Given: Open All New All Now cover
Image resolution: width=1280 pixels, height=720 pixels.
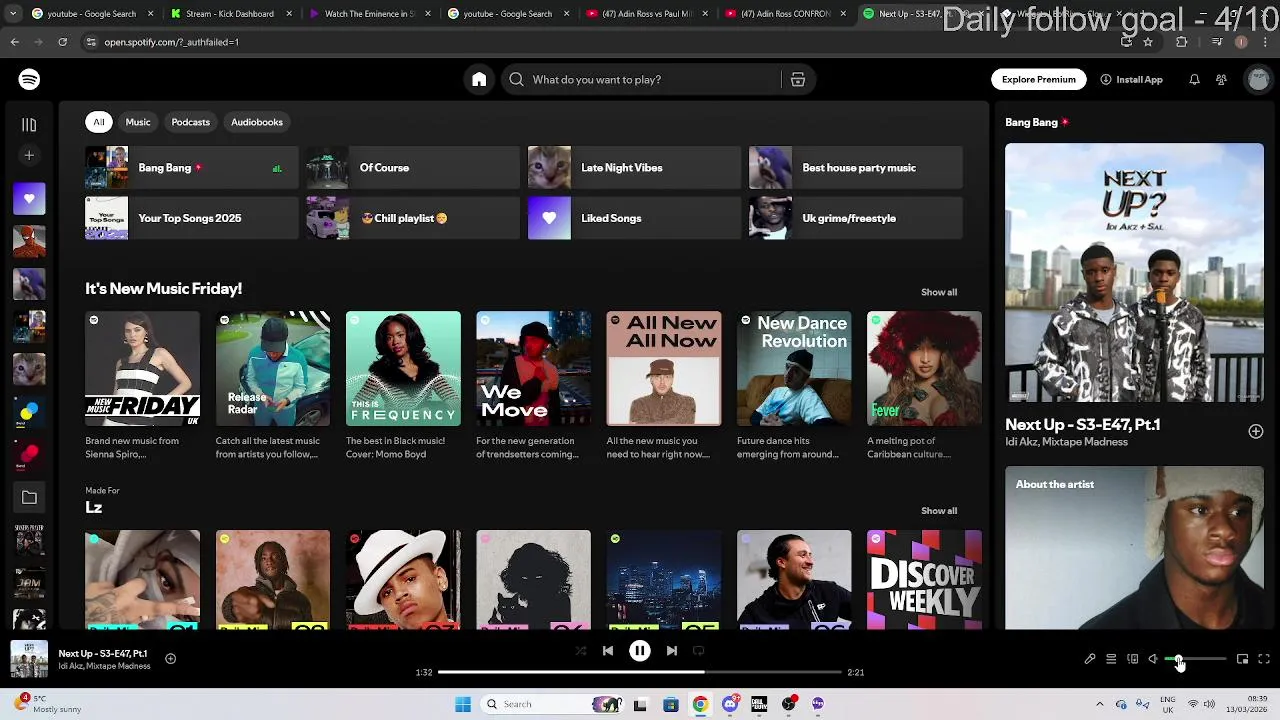Looking at the screenshot, I should [x=664, y=369].
